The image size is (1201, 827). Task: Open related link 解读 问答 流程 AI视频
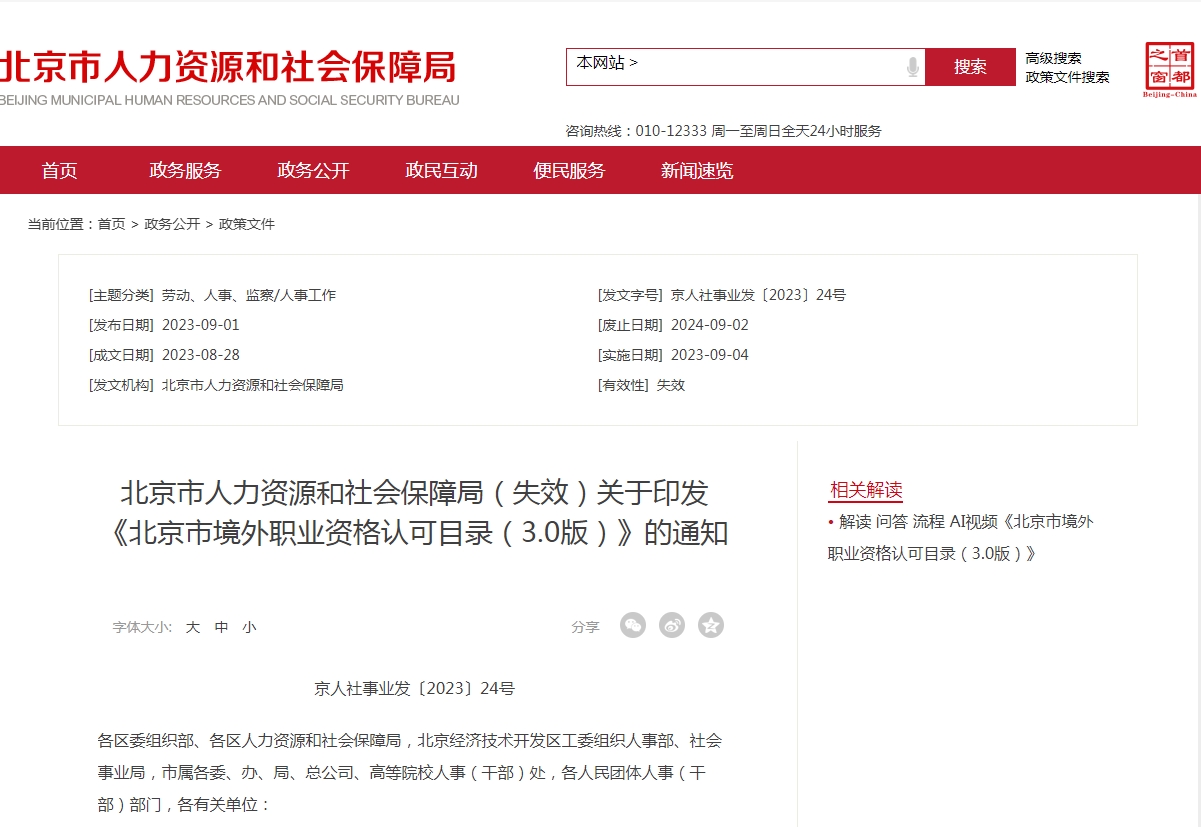(x=961, y=537)
